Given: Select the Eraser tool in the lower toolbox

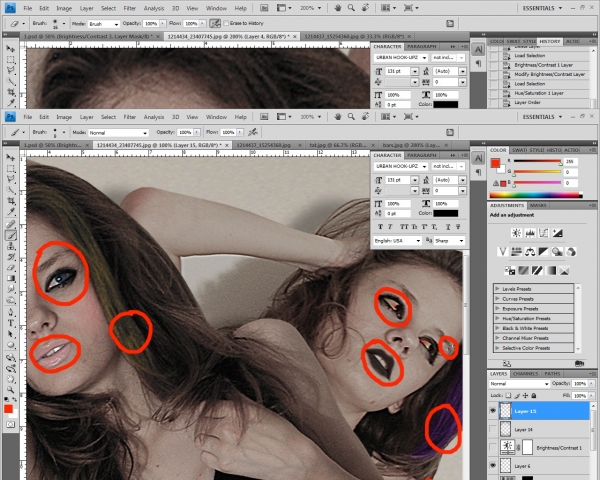Looking at the screenshot, I should 11,268.
